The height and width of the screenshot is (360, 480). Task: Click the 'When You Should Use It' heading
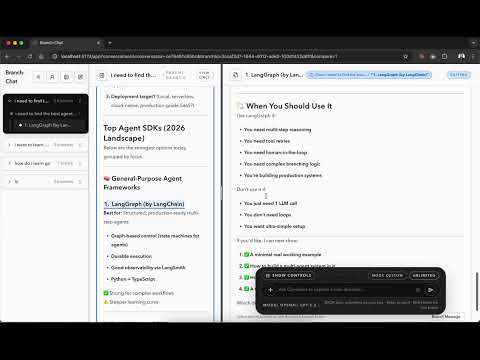click(x=289, y=106)
